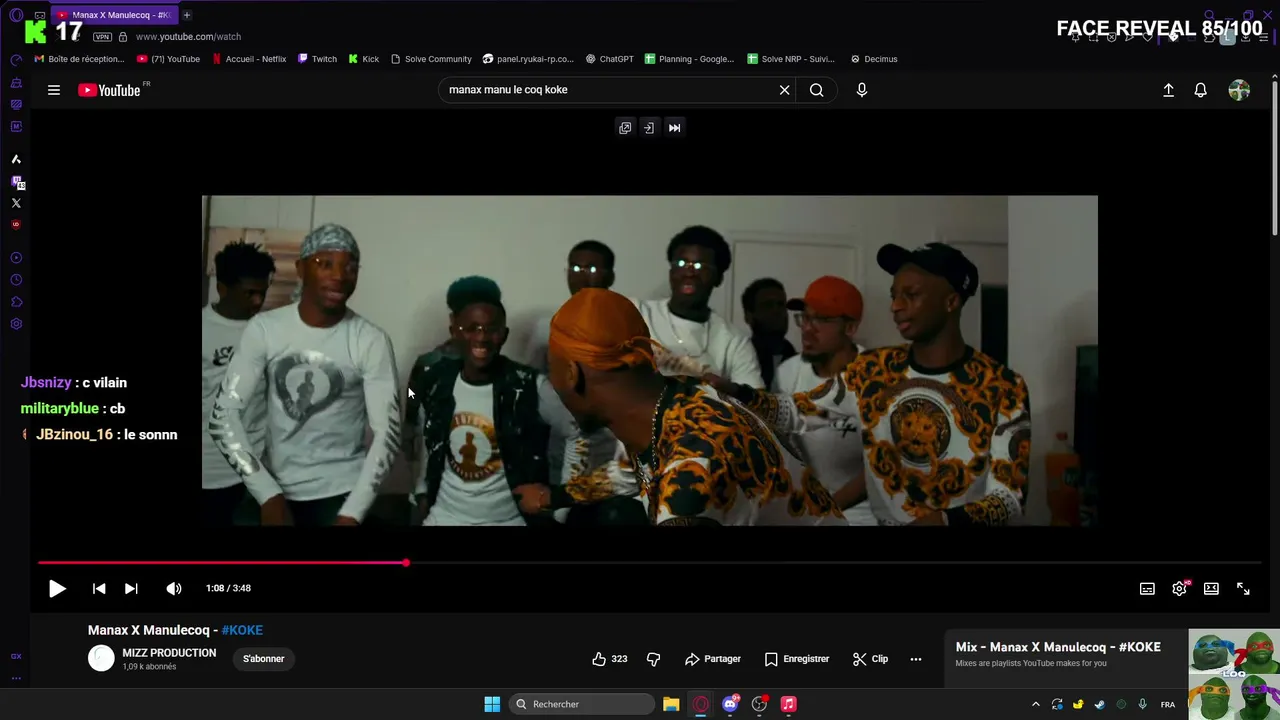This screenshot has height=720, width=1280.
Task: Run the search with the magnifier button
Action: coord(817,90)
